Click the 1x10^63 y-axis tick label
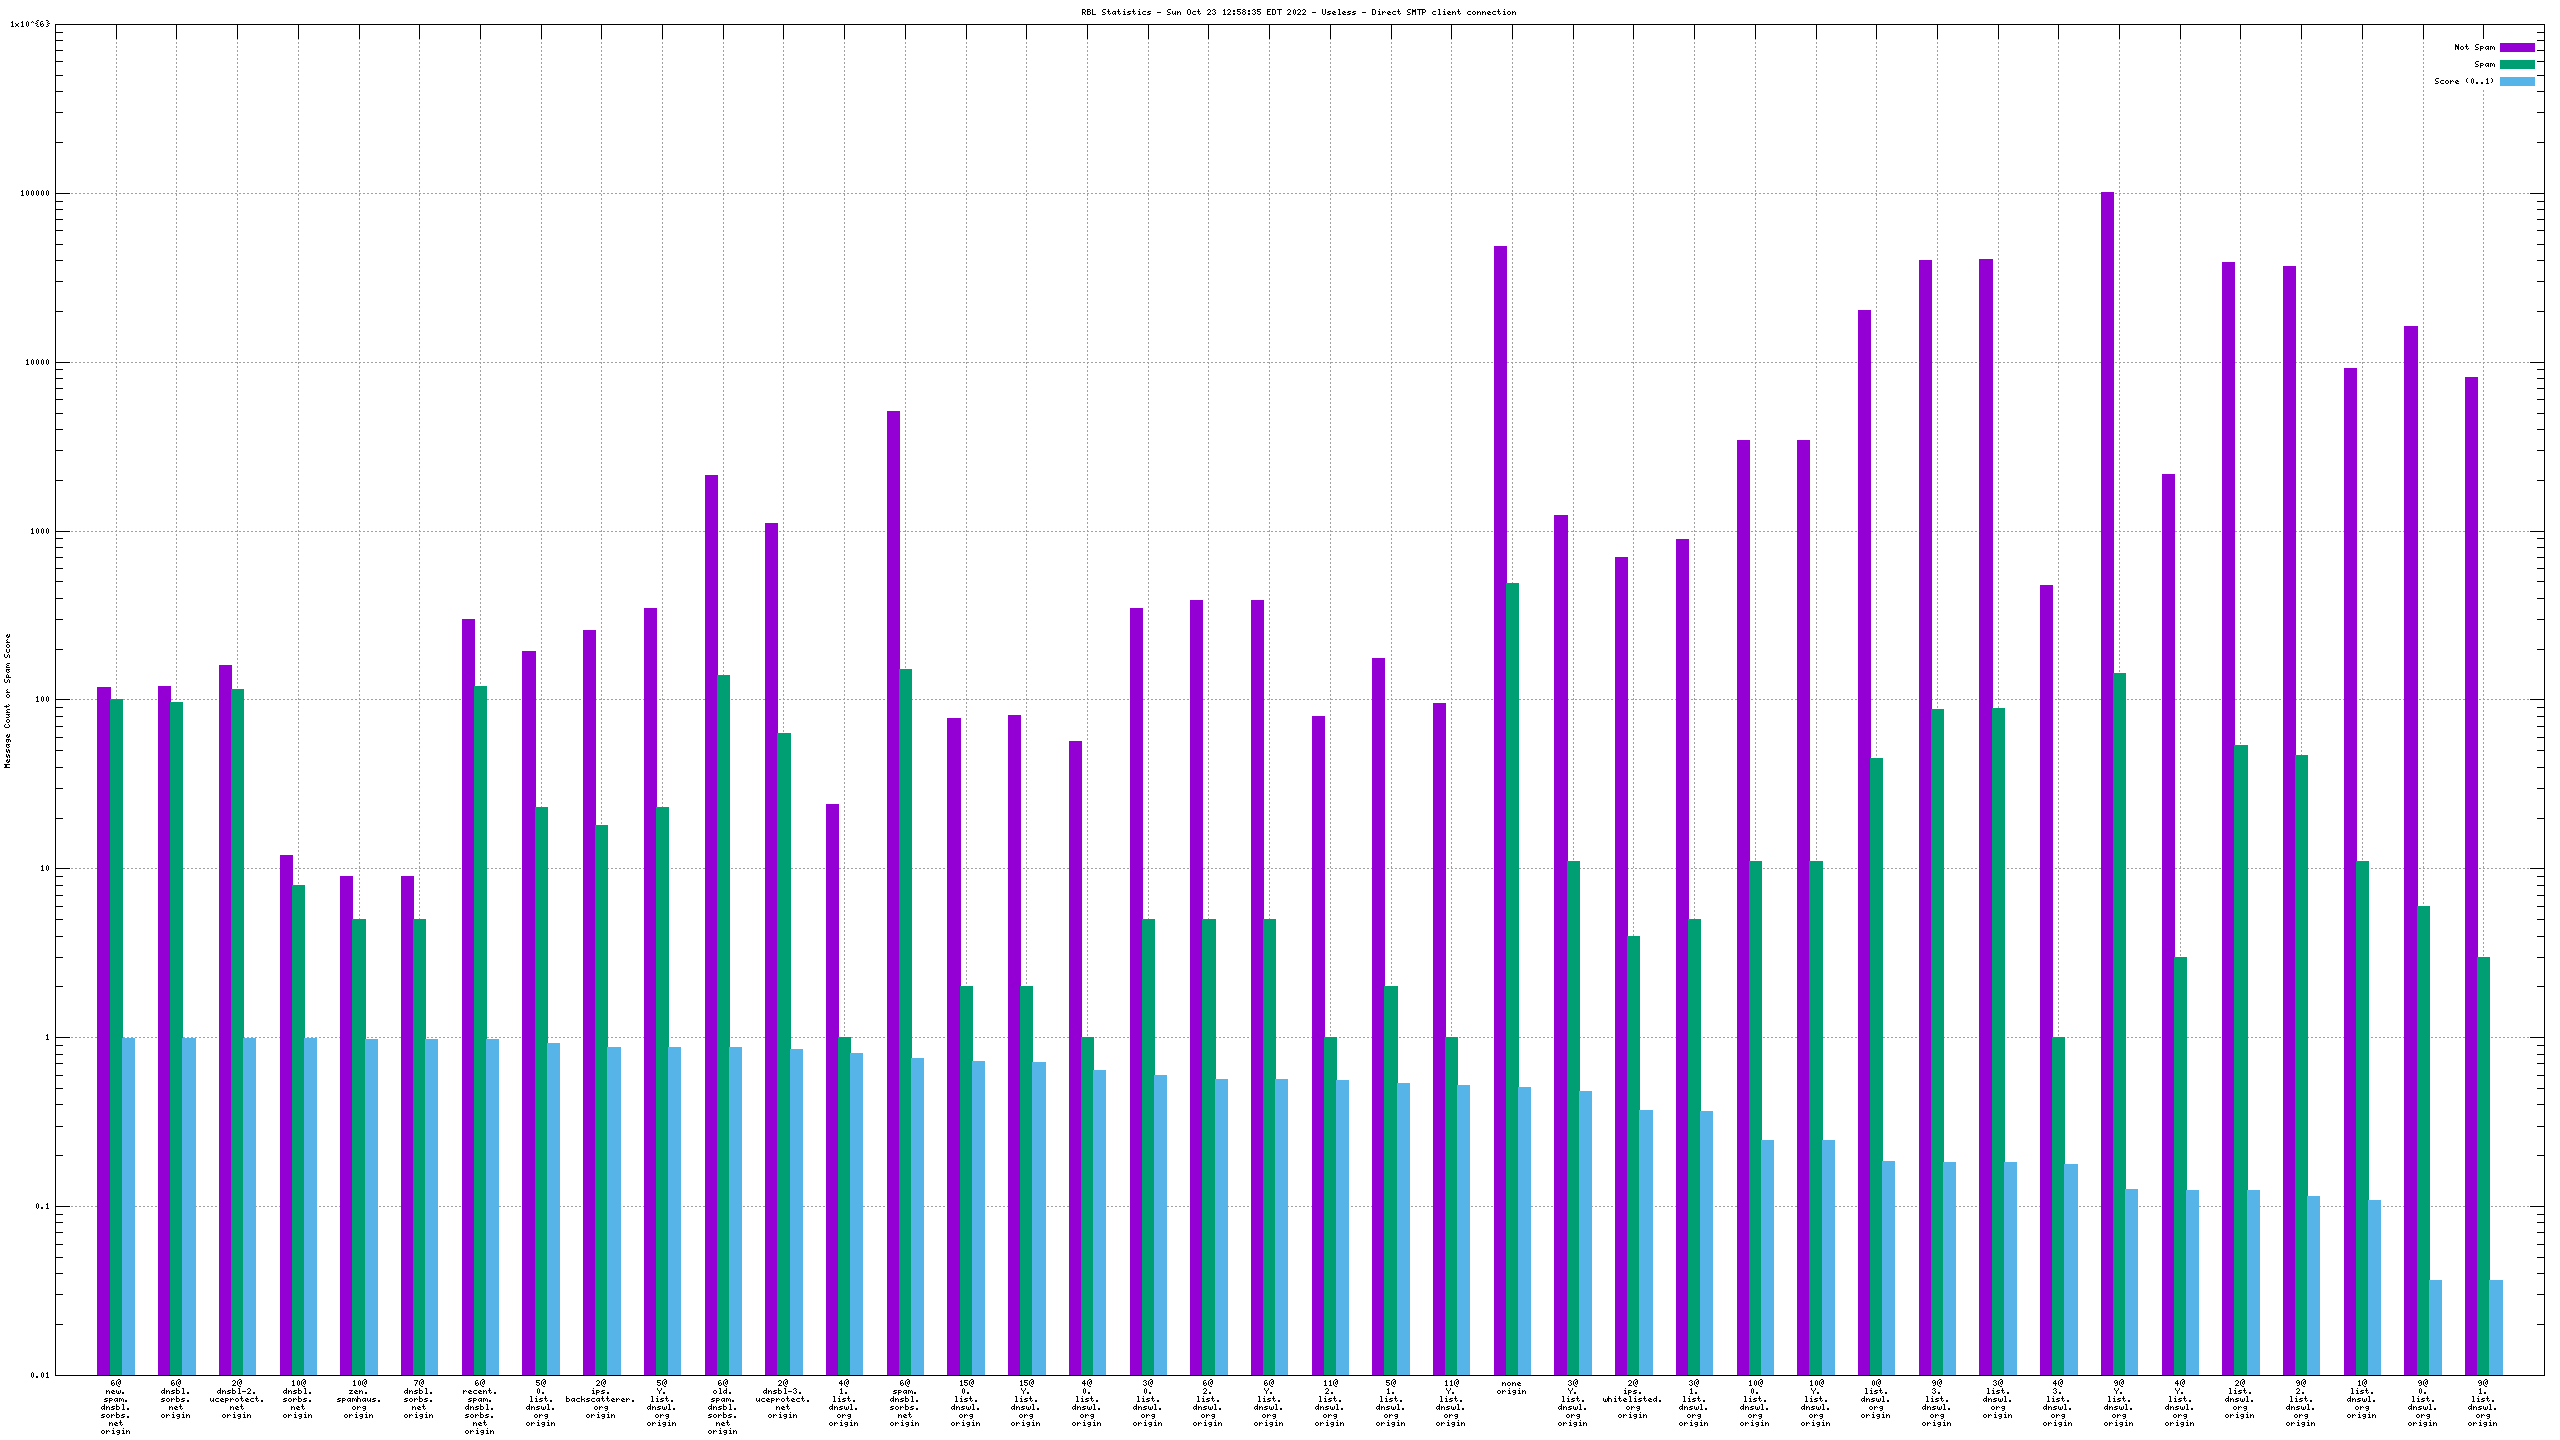Image resolution: width=2560 pixels, height=1440 pixels. 30,24
